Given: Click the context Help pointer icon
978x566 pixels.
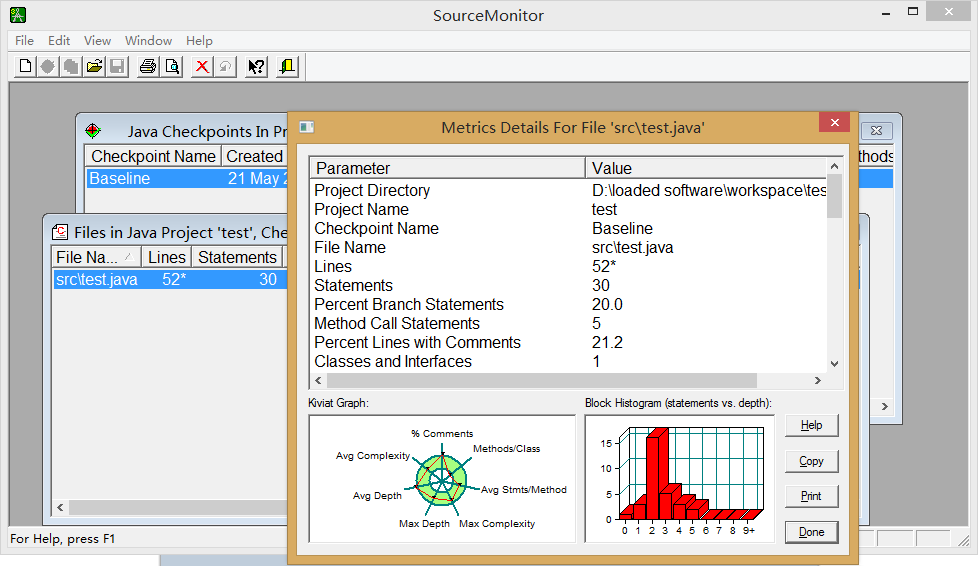Looking at the screenshot, I should pyautogui.click(x=256, y=66).
